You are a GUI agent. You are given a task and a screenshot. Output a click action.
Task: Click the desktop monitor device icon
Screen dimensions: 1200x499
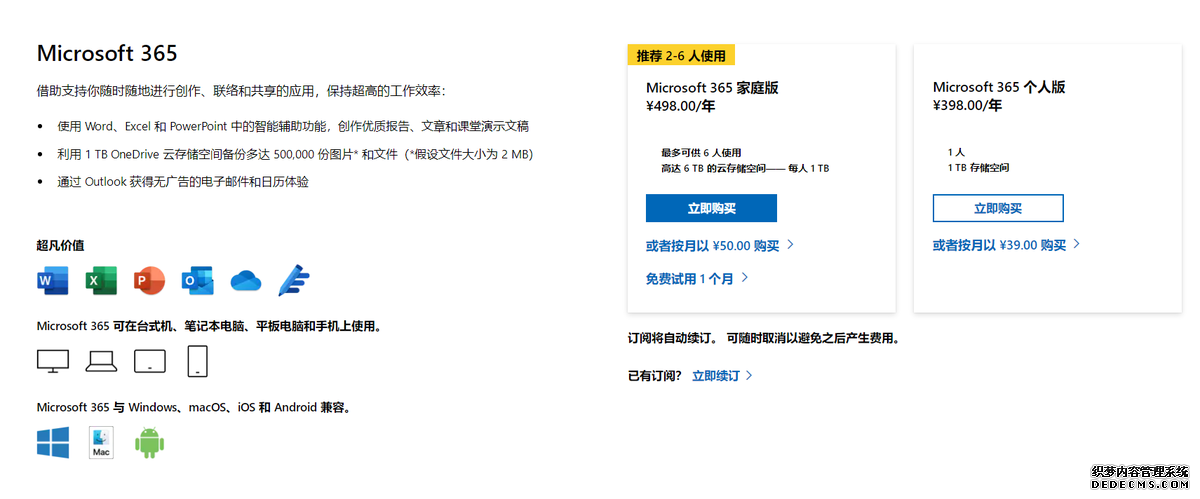click(x=53, y=361)
